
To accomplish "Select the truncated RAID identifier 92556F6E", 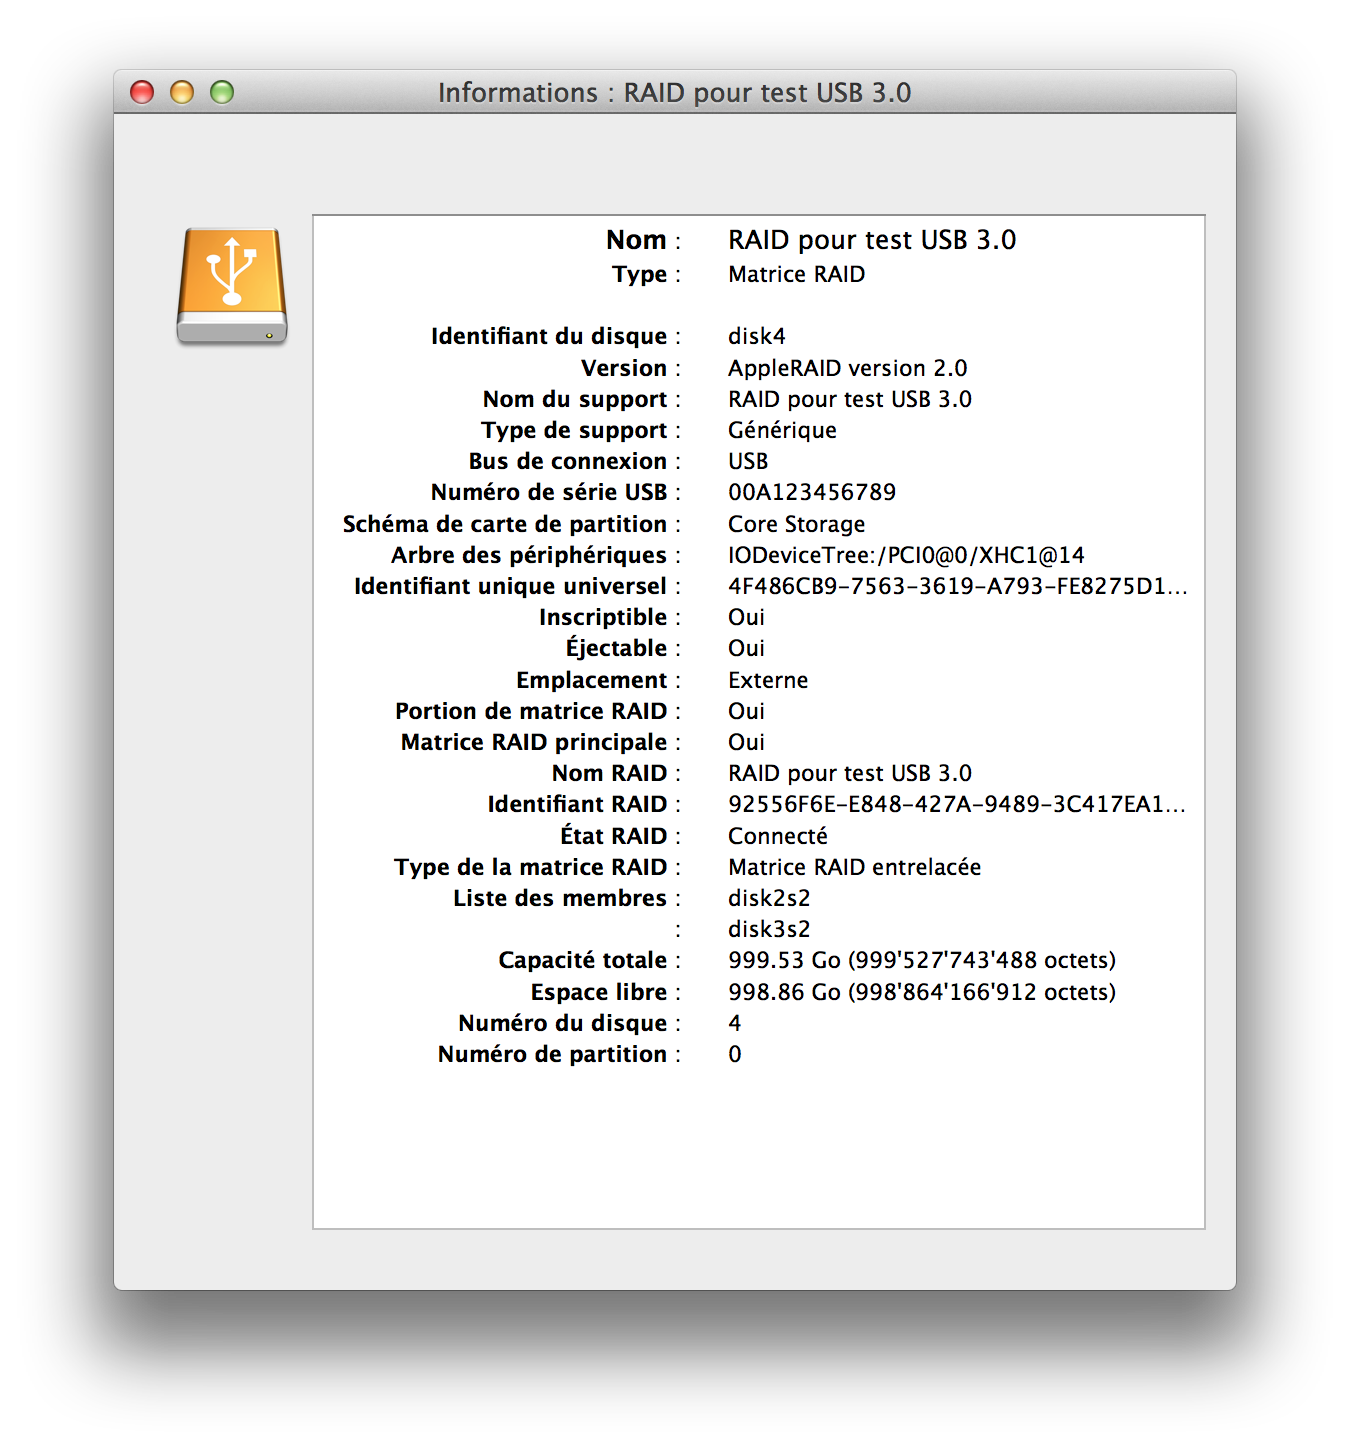I will pos(956,804).
